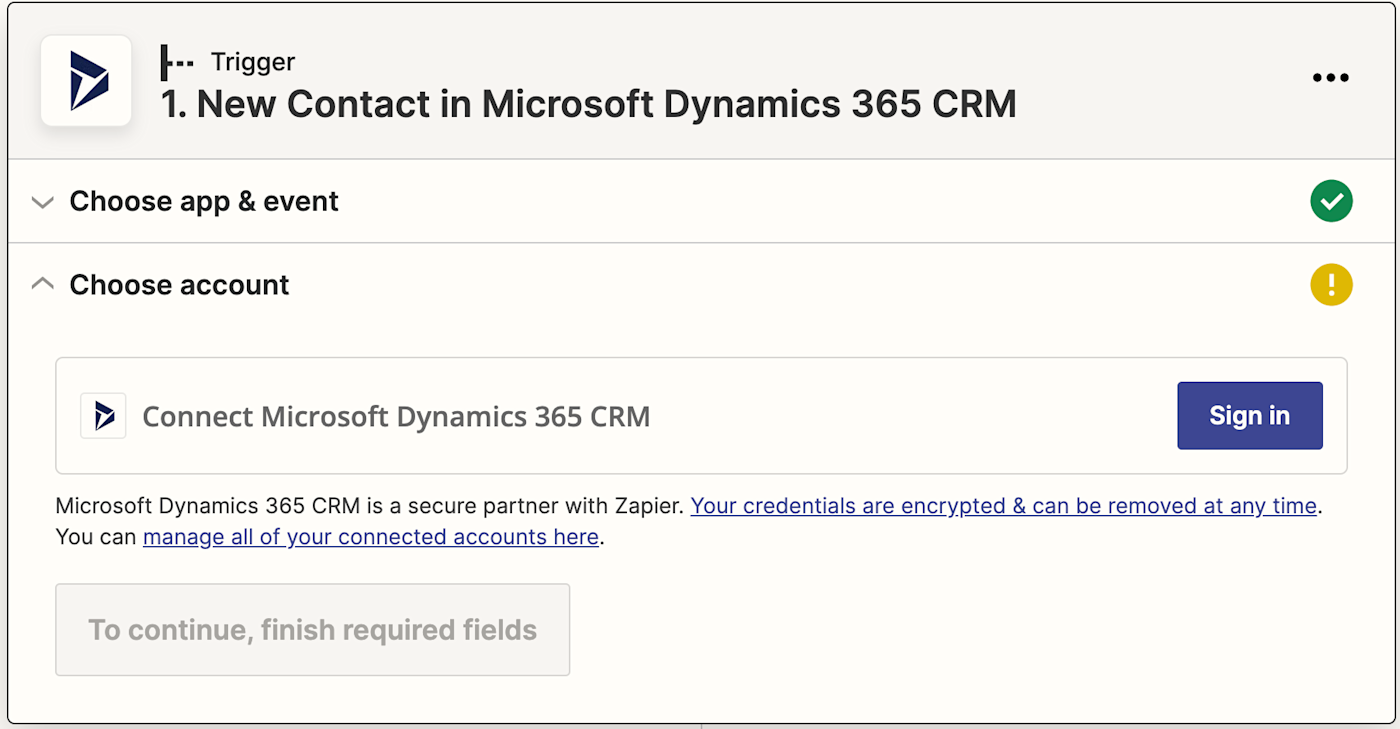This screenshot has width=1400, height=729.
Task: Click empty area inside the connect account box
Action: tap(900, 416)
